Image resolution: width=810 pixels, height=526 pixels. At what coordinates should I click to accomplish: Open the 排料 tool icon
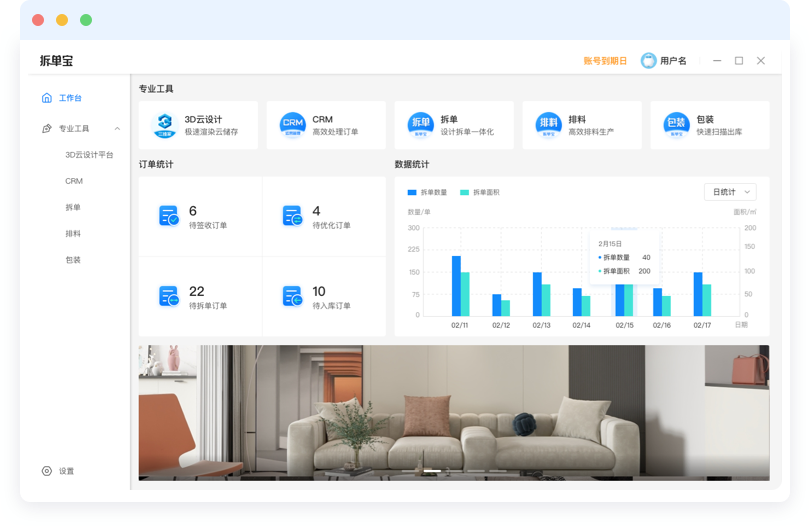click(x=549, y=124)
